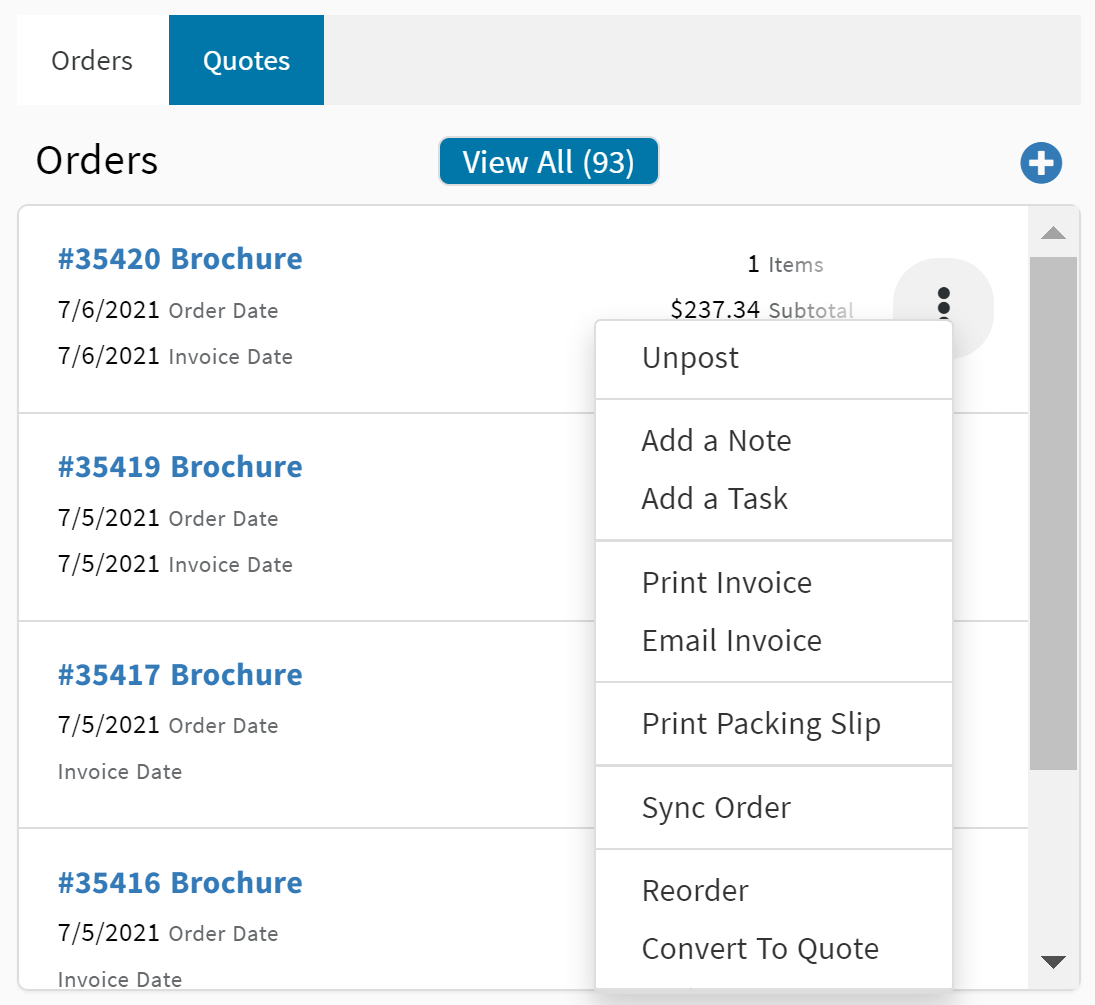This screenshot has width=1095, height=1005.
Task: Click the blue plus add order icon
Action: click(1041, 163)
